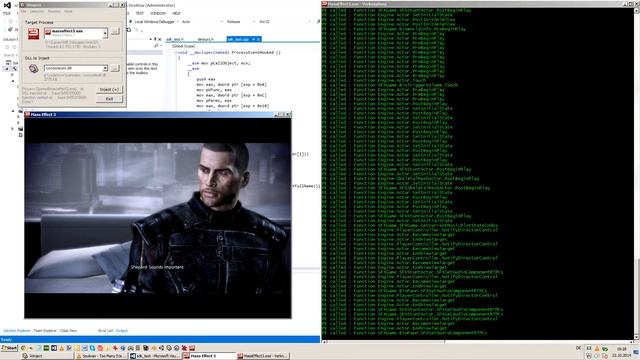Switch to the sdk_test.h editor tab

click(175, 39)
